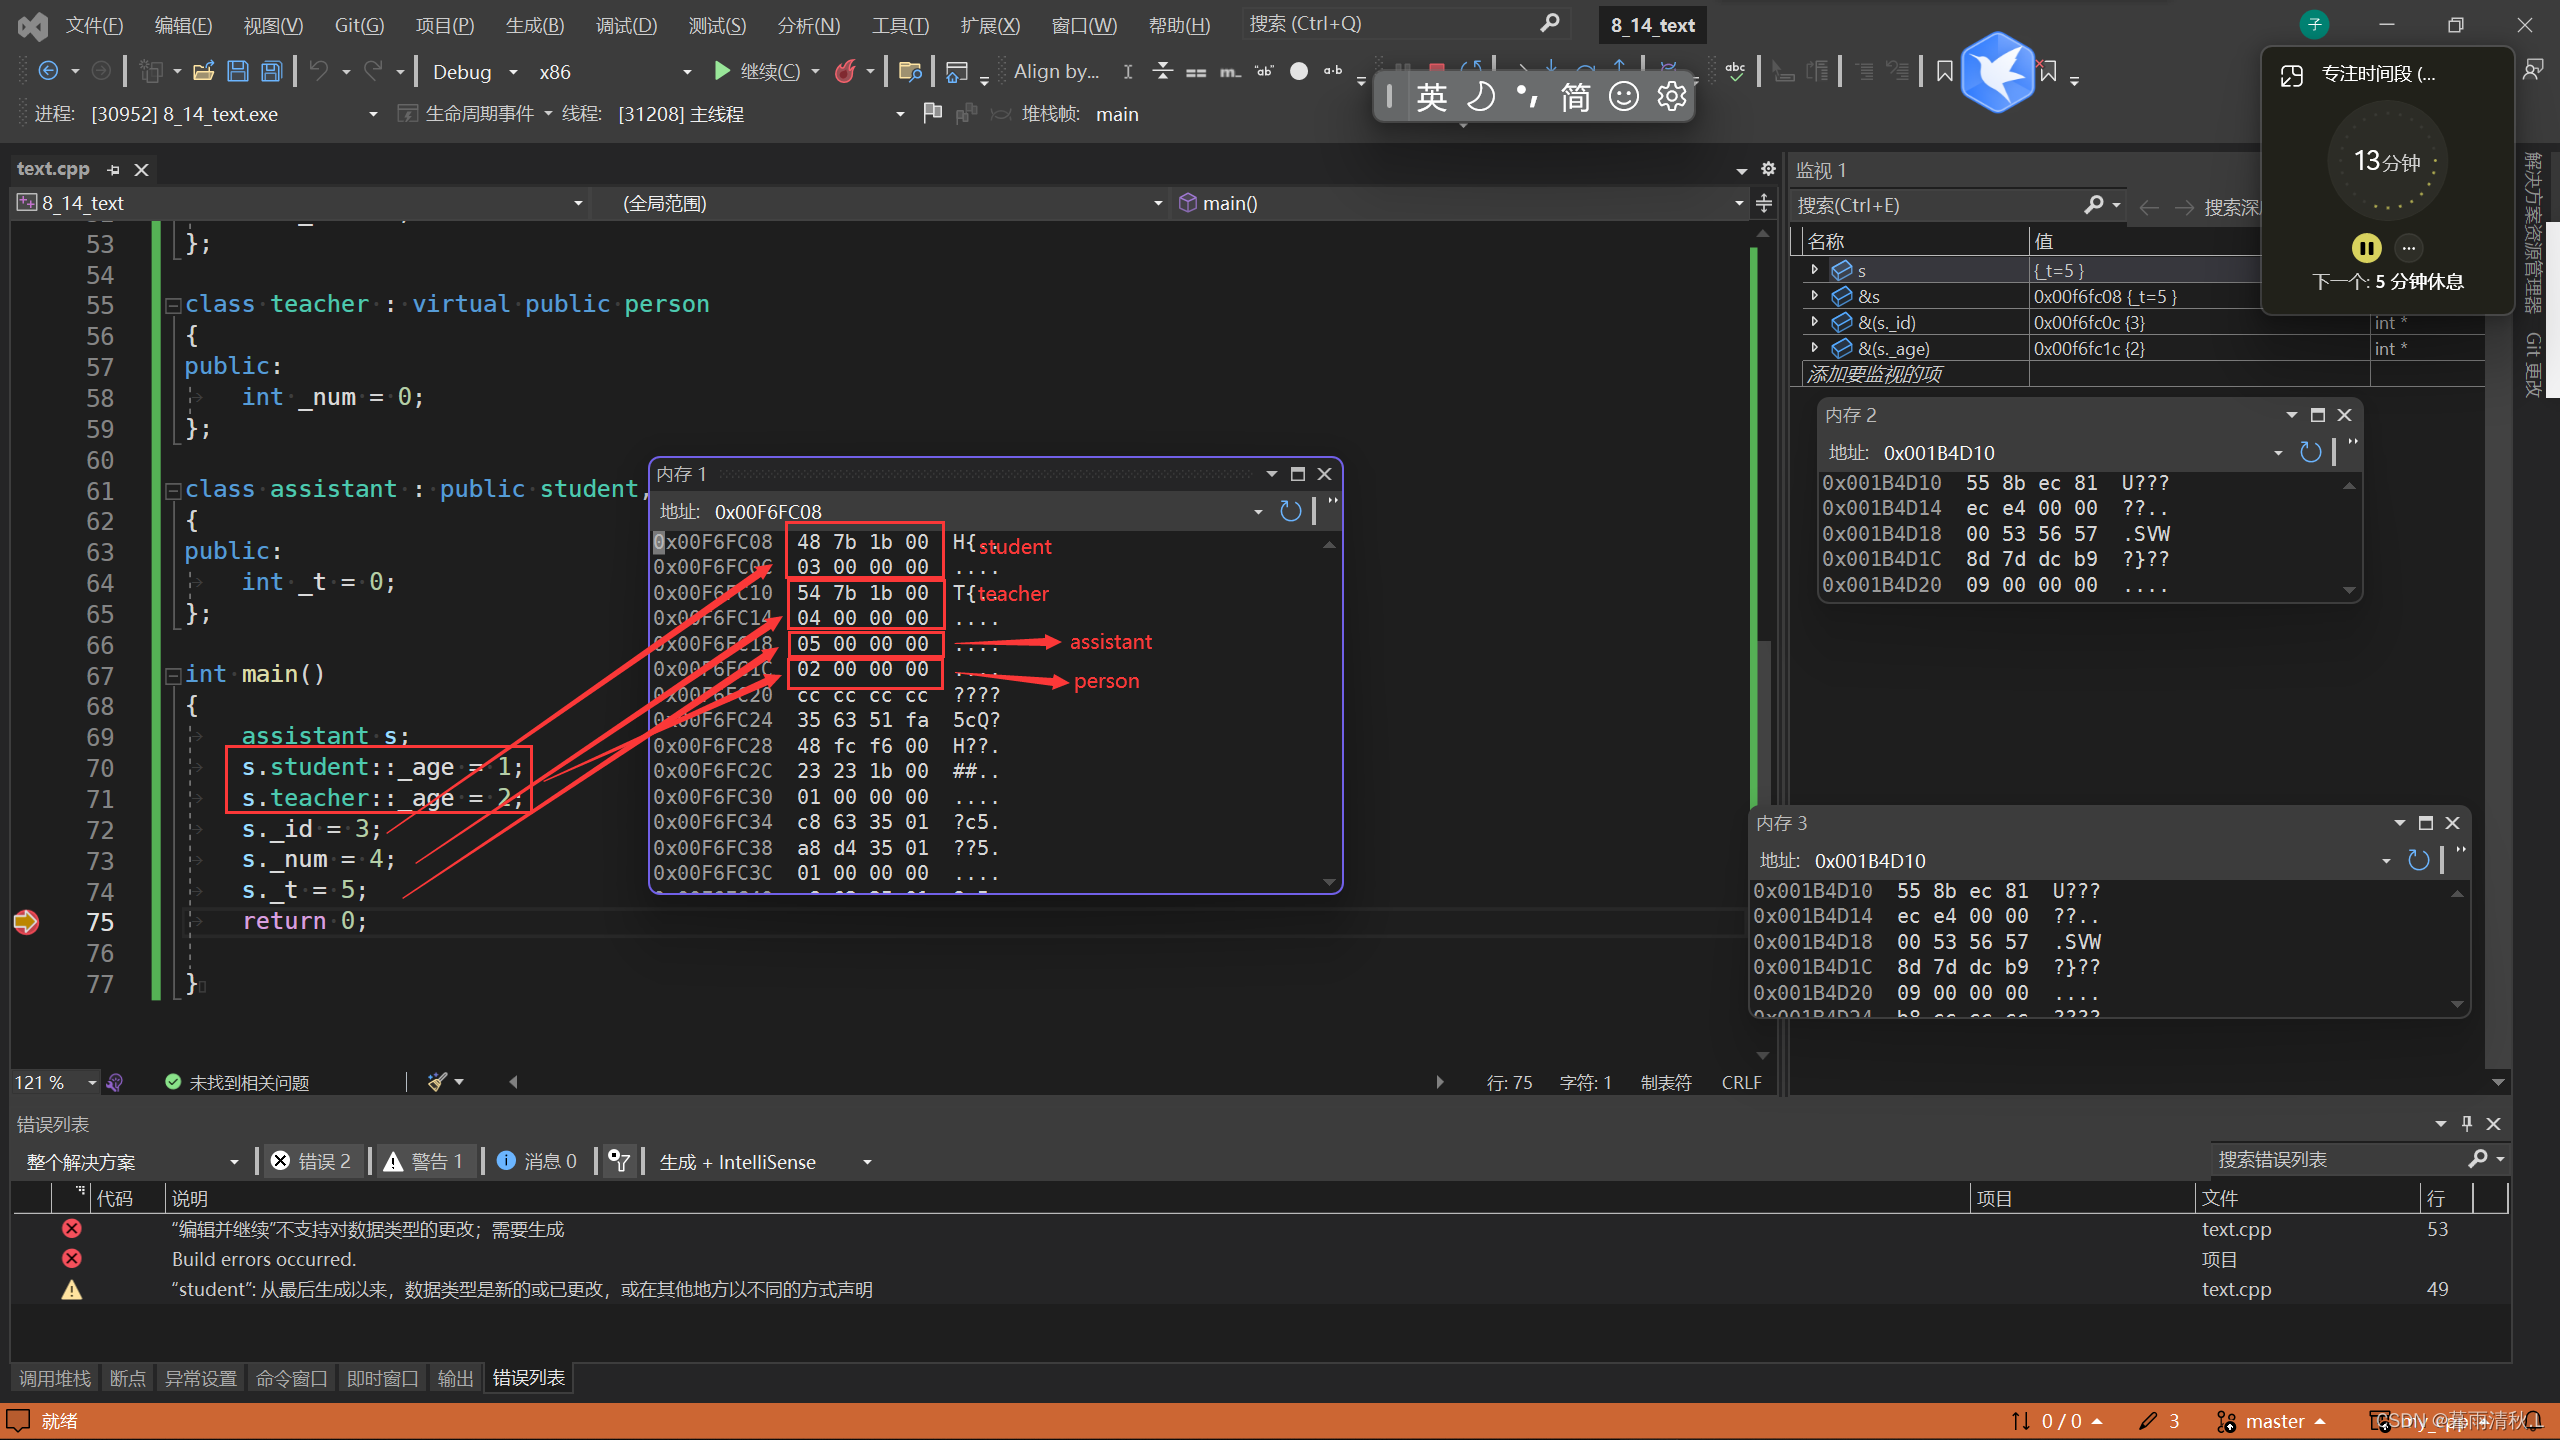The image size is (2560, 1440).
Task: Open the 调试(D) menu
Action: click(627, 25)
